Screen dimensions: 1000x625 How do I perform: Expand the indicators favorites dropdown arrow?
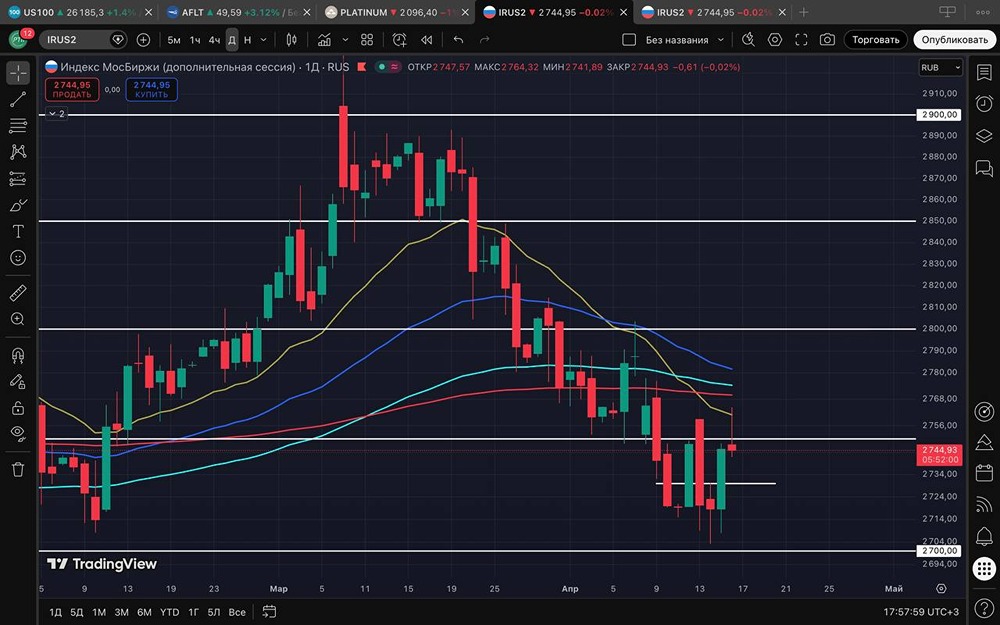[345, 40]
